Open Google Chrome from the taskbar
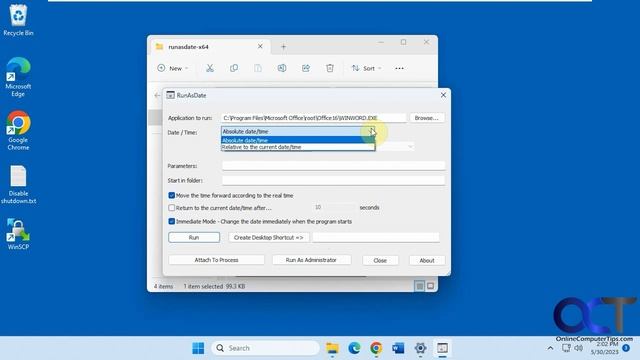Viewport: 640px width, 360px height. tap(376, 348)
